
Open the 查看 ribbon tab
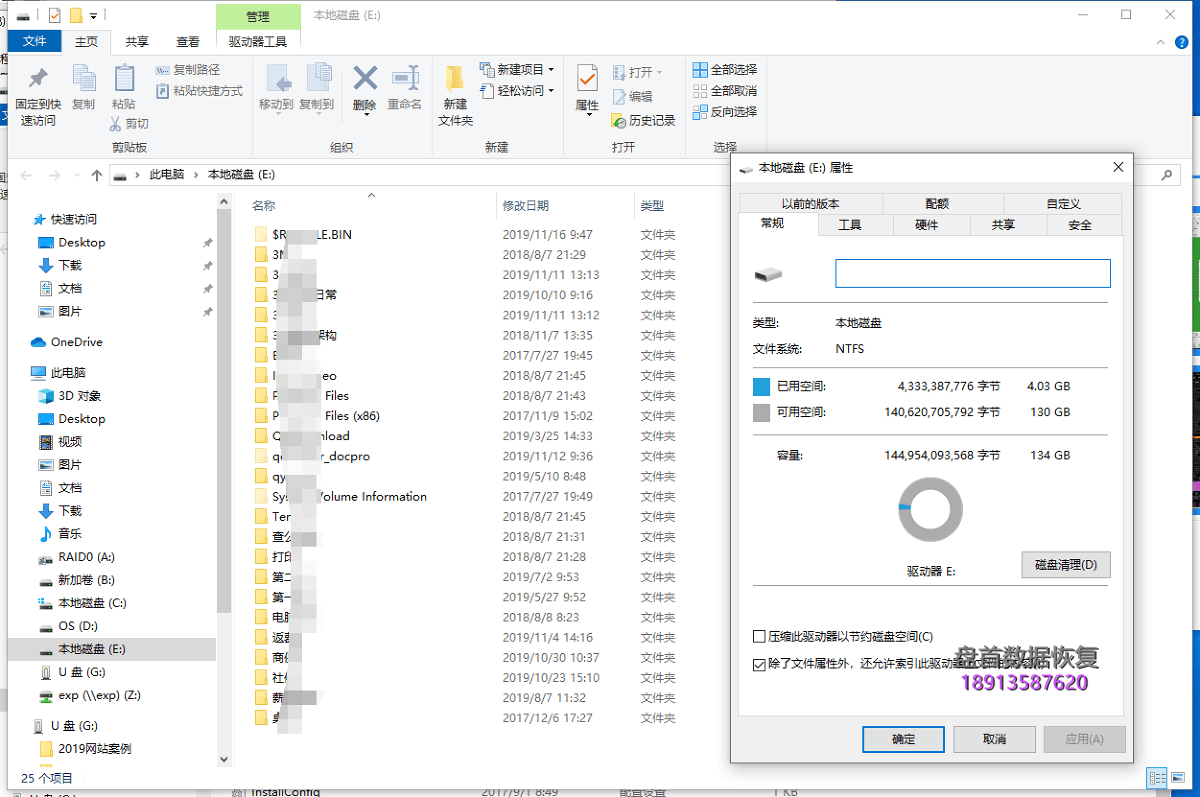coord(188,42)
